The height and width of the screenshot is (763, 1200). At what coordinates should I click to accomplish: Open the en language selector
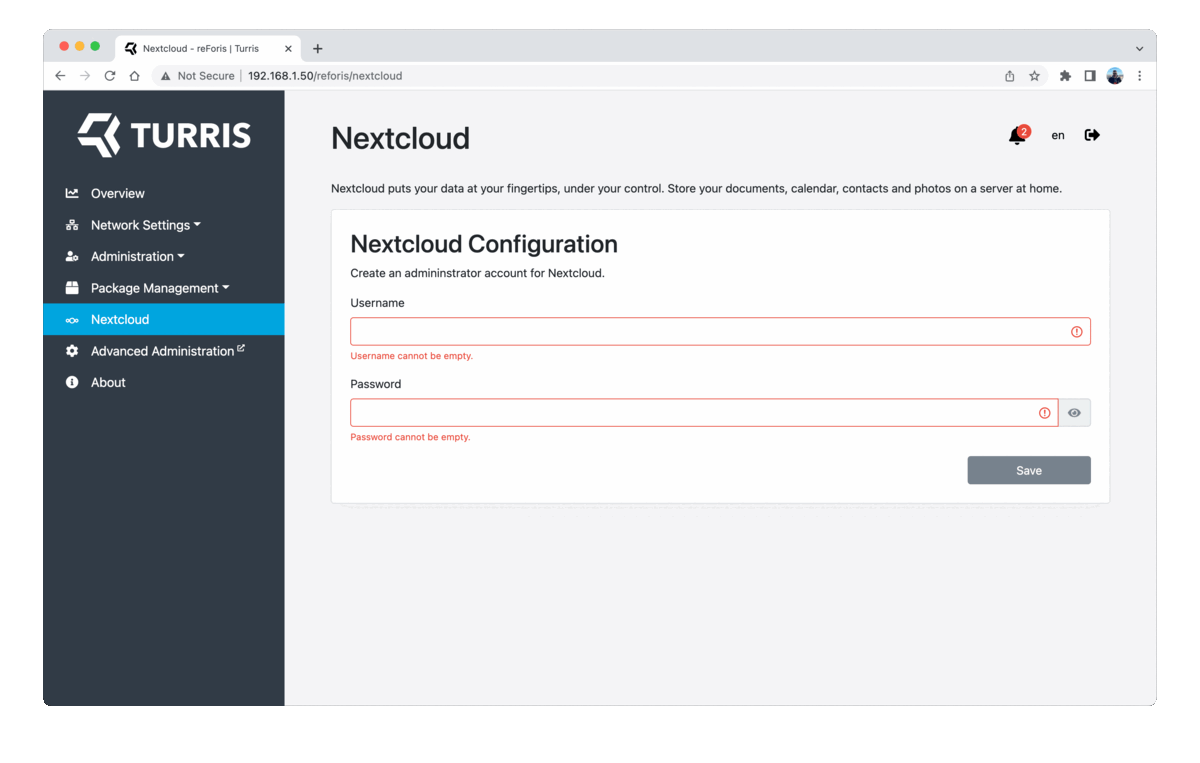[x=1058, y=135]
